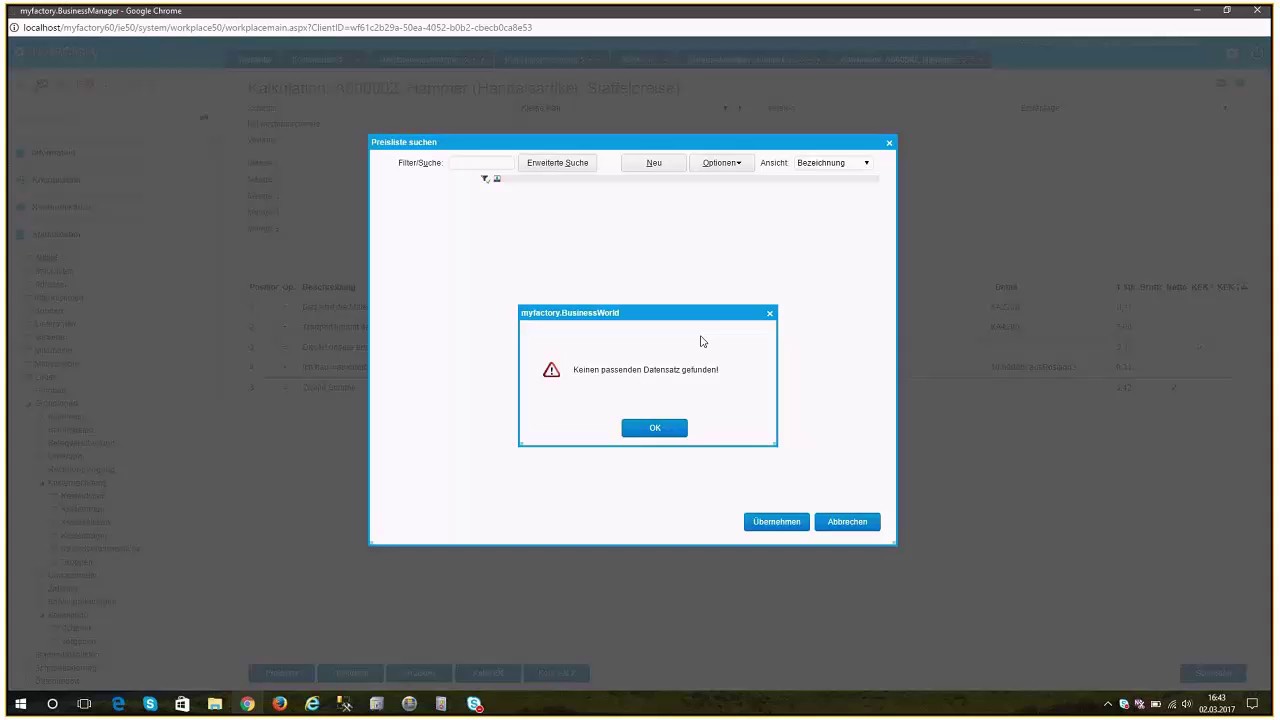Focus the Filter/Suche input field
Image resolution: width=1280 pixels, height=720 pixels.
481,163
